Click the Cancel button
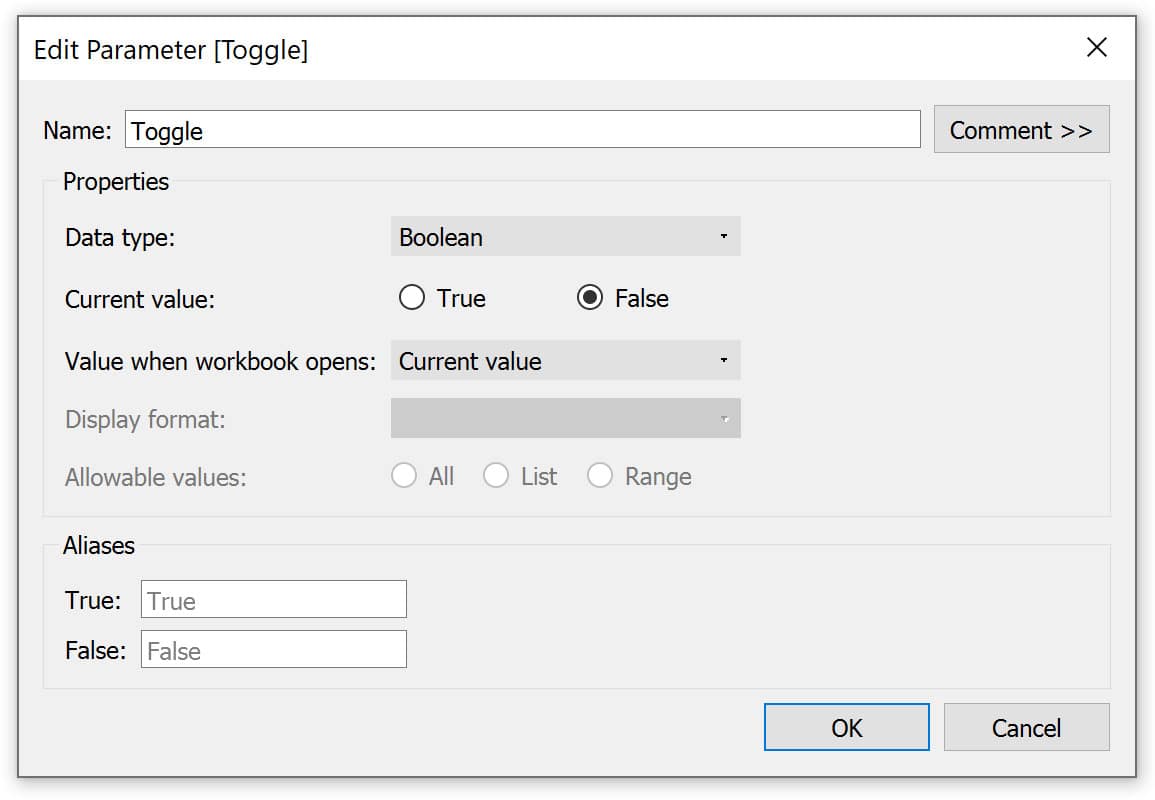 click(x=1026, y=727)
